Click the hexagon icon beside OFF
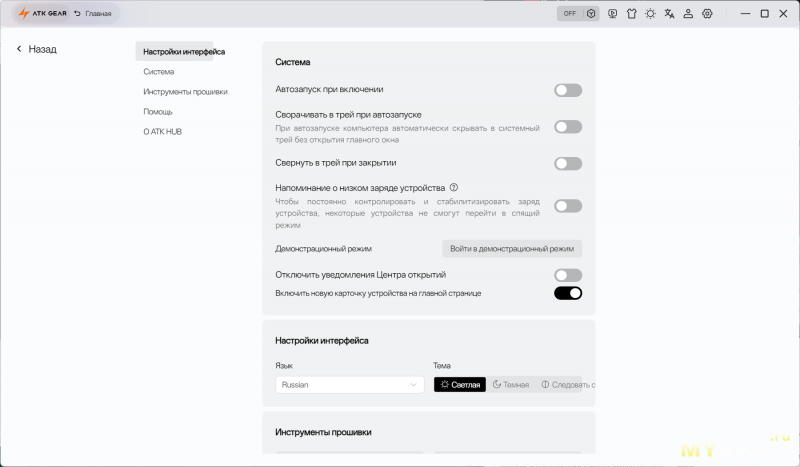 pos(591,14)
